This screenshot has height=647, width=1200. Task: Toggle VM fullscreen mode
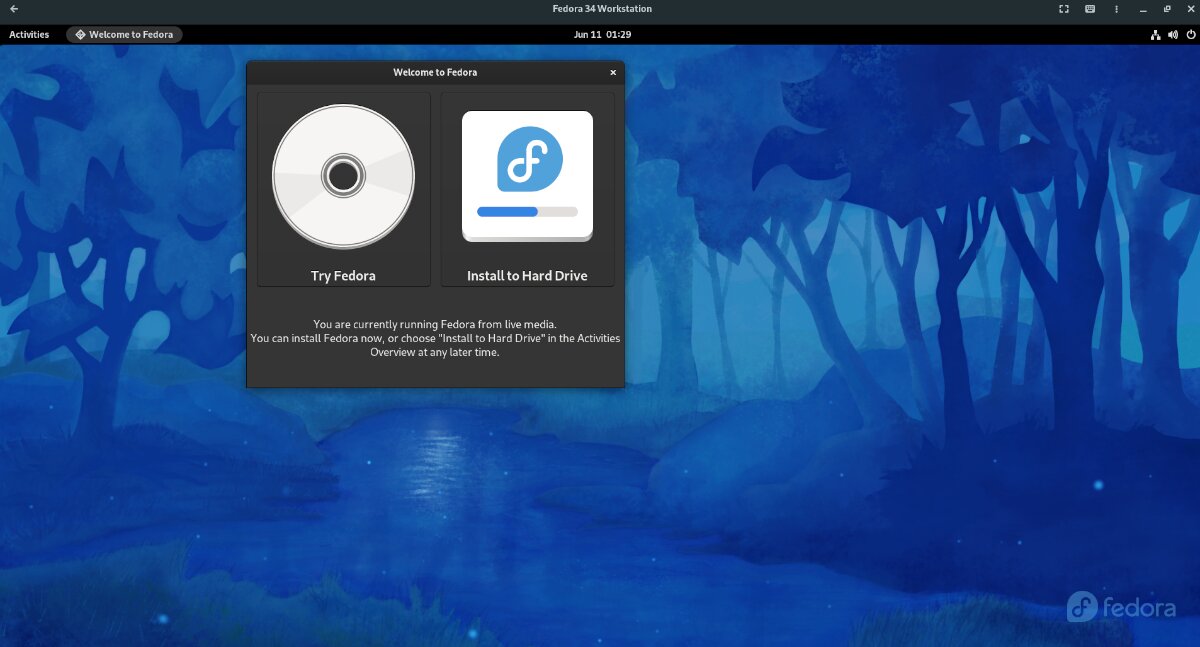[x=1063, y=9]
